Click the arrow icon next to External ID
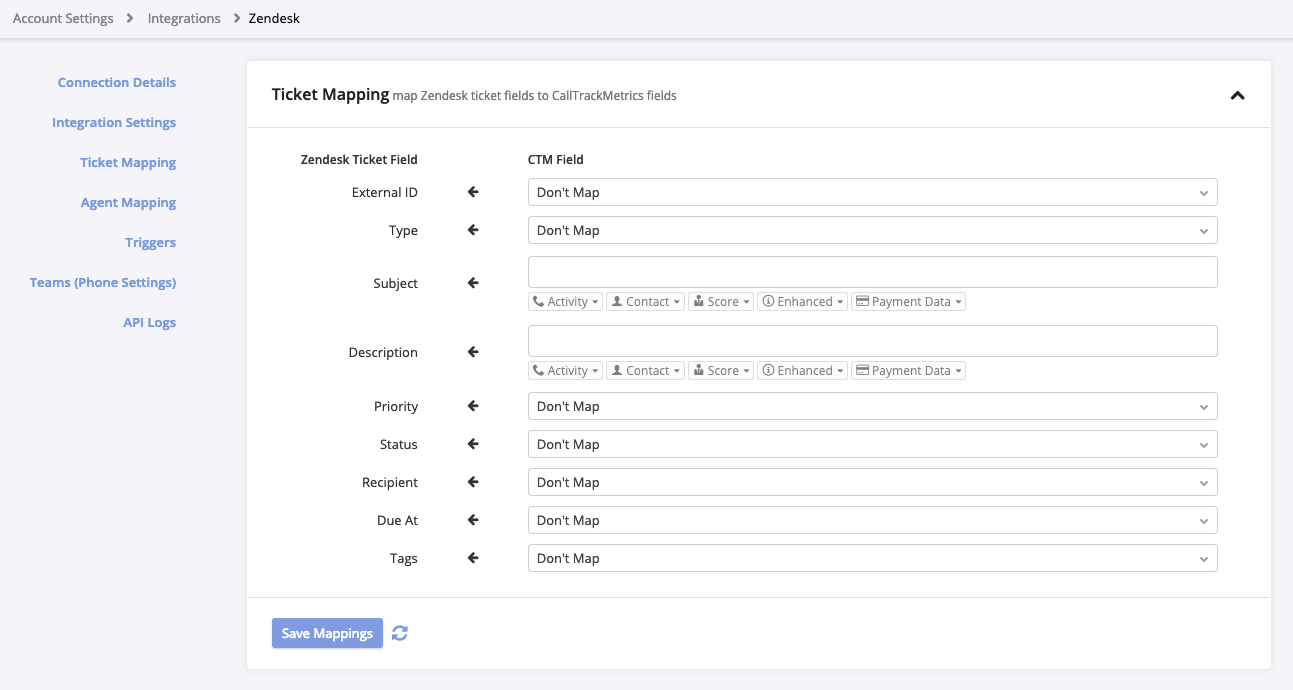This screenshot has width=1293, height=690. [x=474, y=192]
